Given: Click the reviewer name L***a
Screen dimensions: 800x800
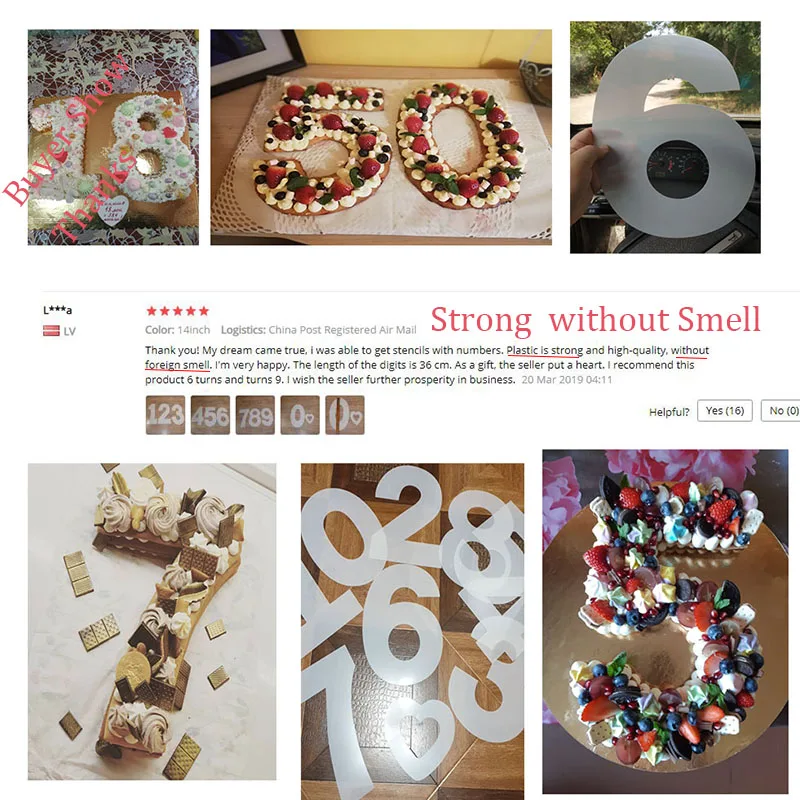Looking at the screenshot, I should pyautogui.click(x=58, y=310).
